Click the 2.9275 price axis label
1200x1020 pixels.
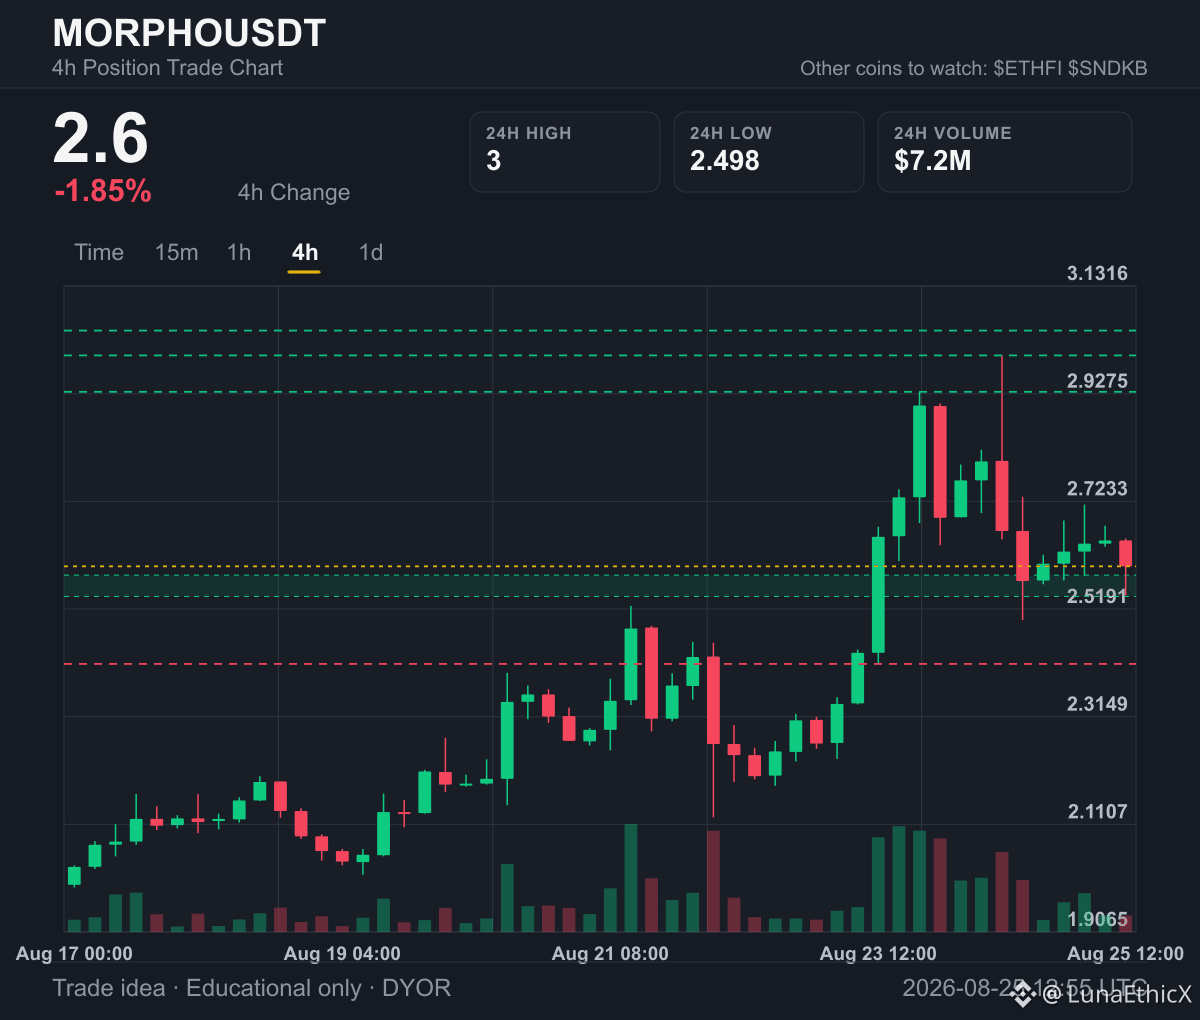click(1097, 381)
